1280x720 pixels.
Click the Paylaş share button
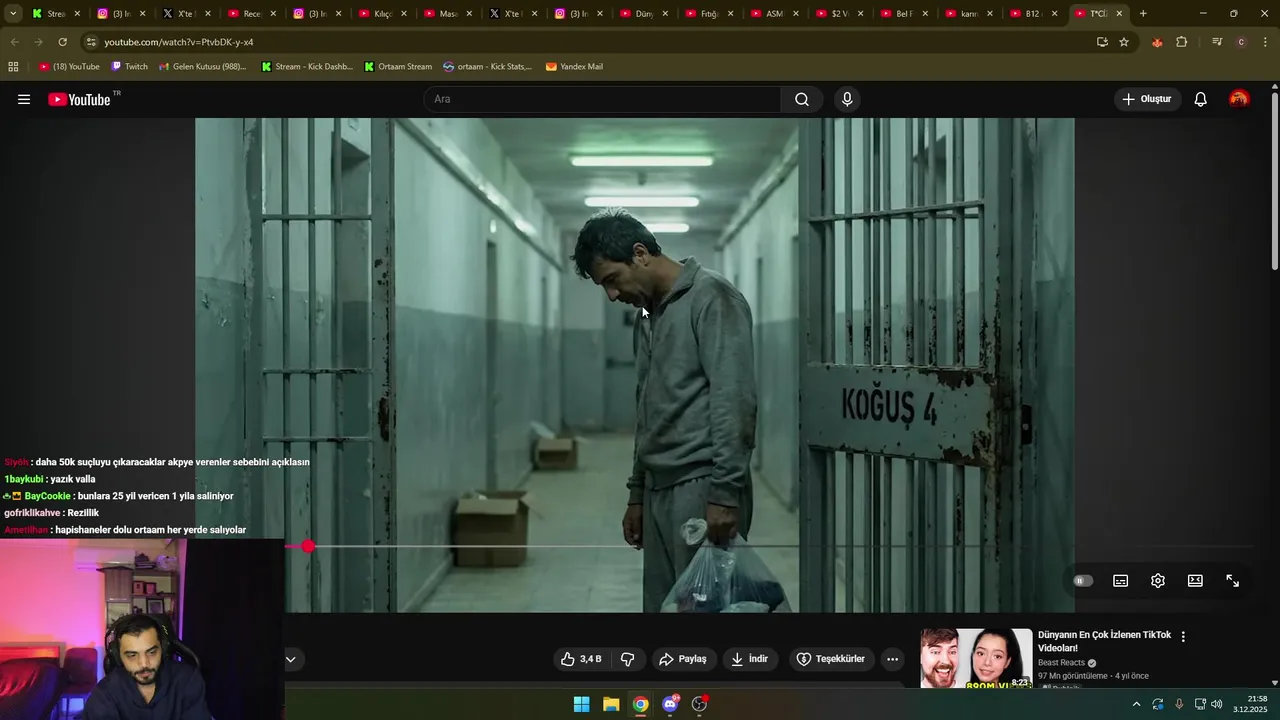pos(682,659)
